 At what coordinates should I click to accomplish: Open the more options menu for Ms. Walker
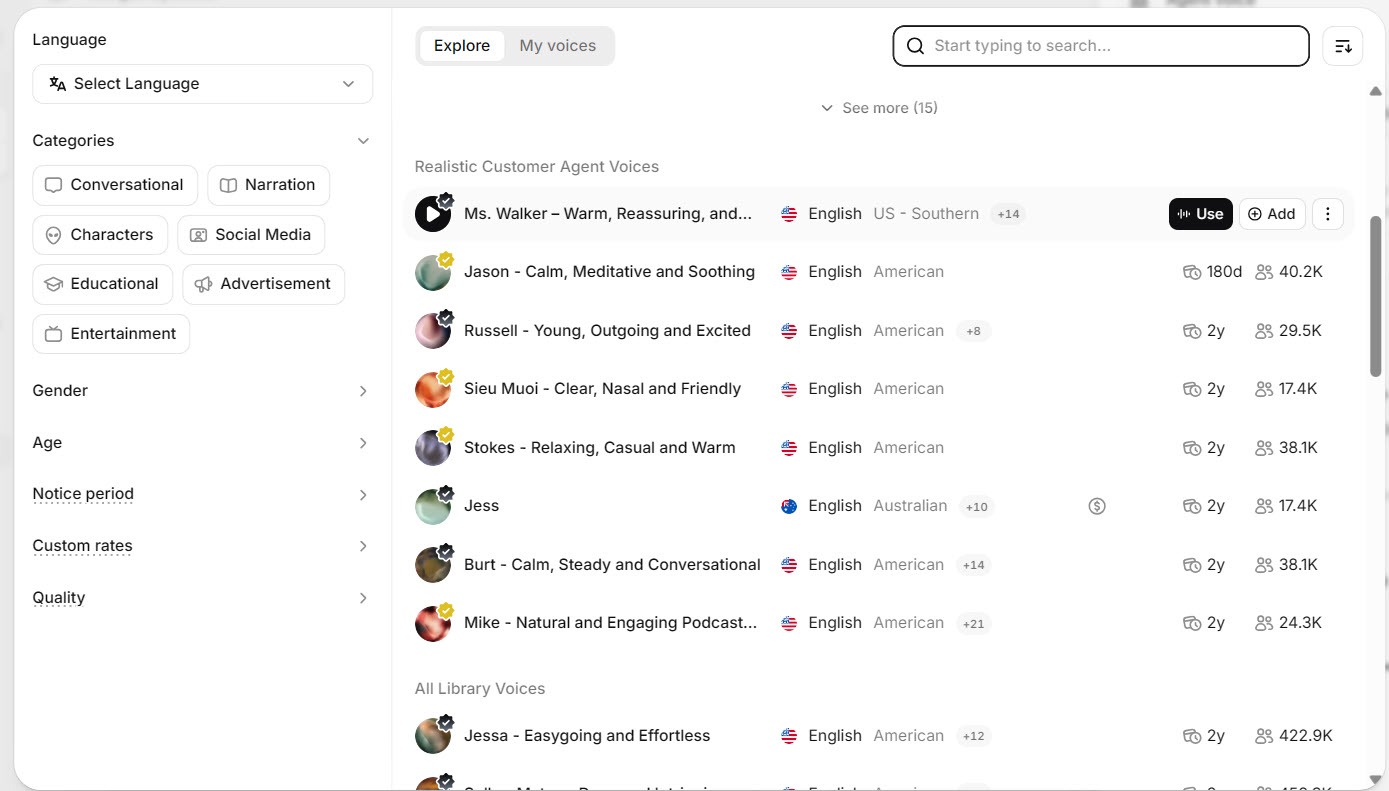coord(1327,214)
